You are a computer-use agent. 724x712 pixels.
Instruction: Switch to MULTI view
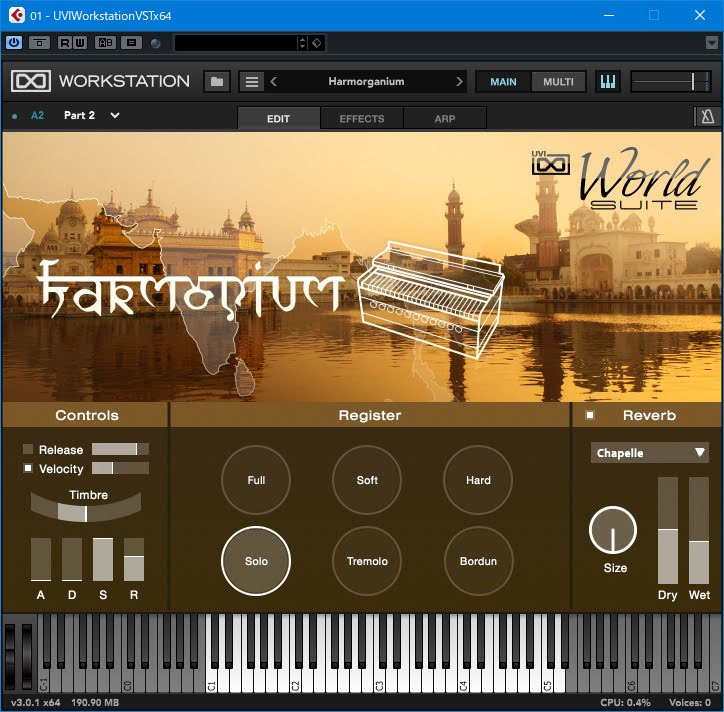coord(558,82)
